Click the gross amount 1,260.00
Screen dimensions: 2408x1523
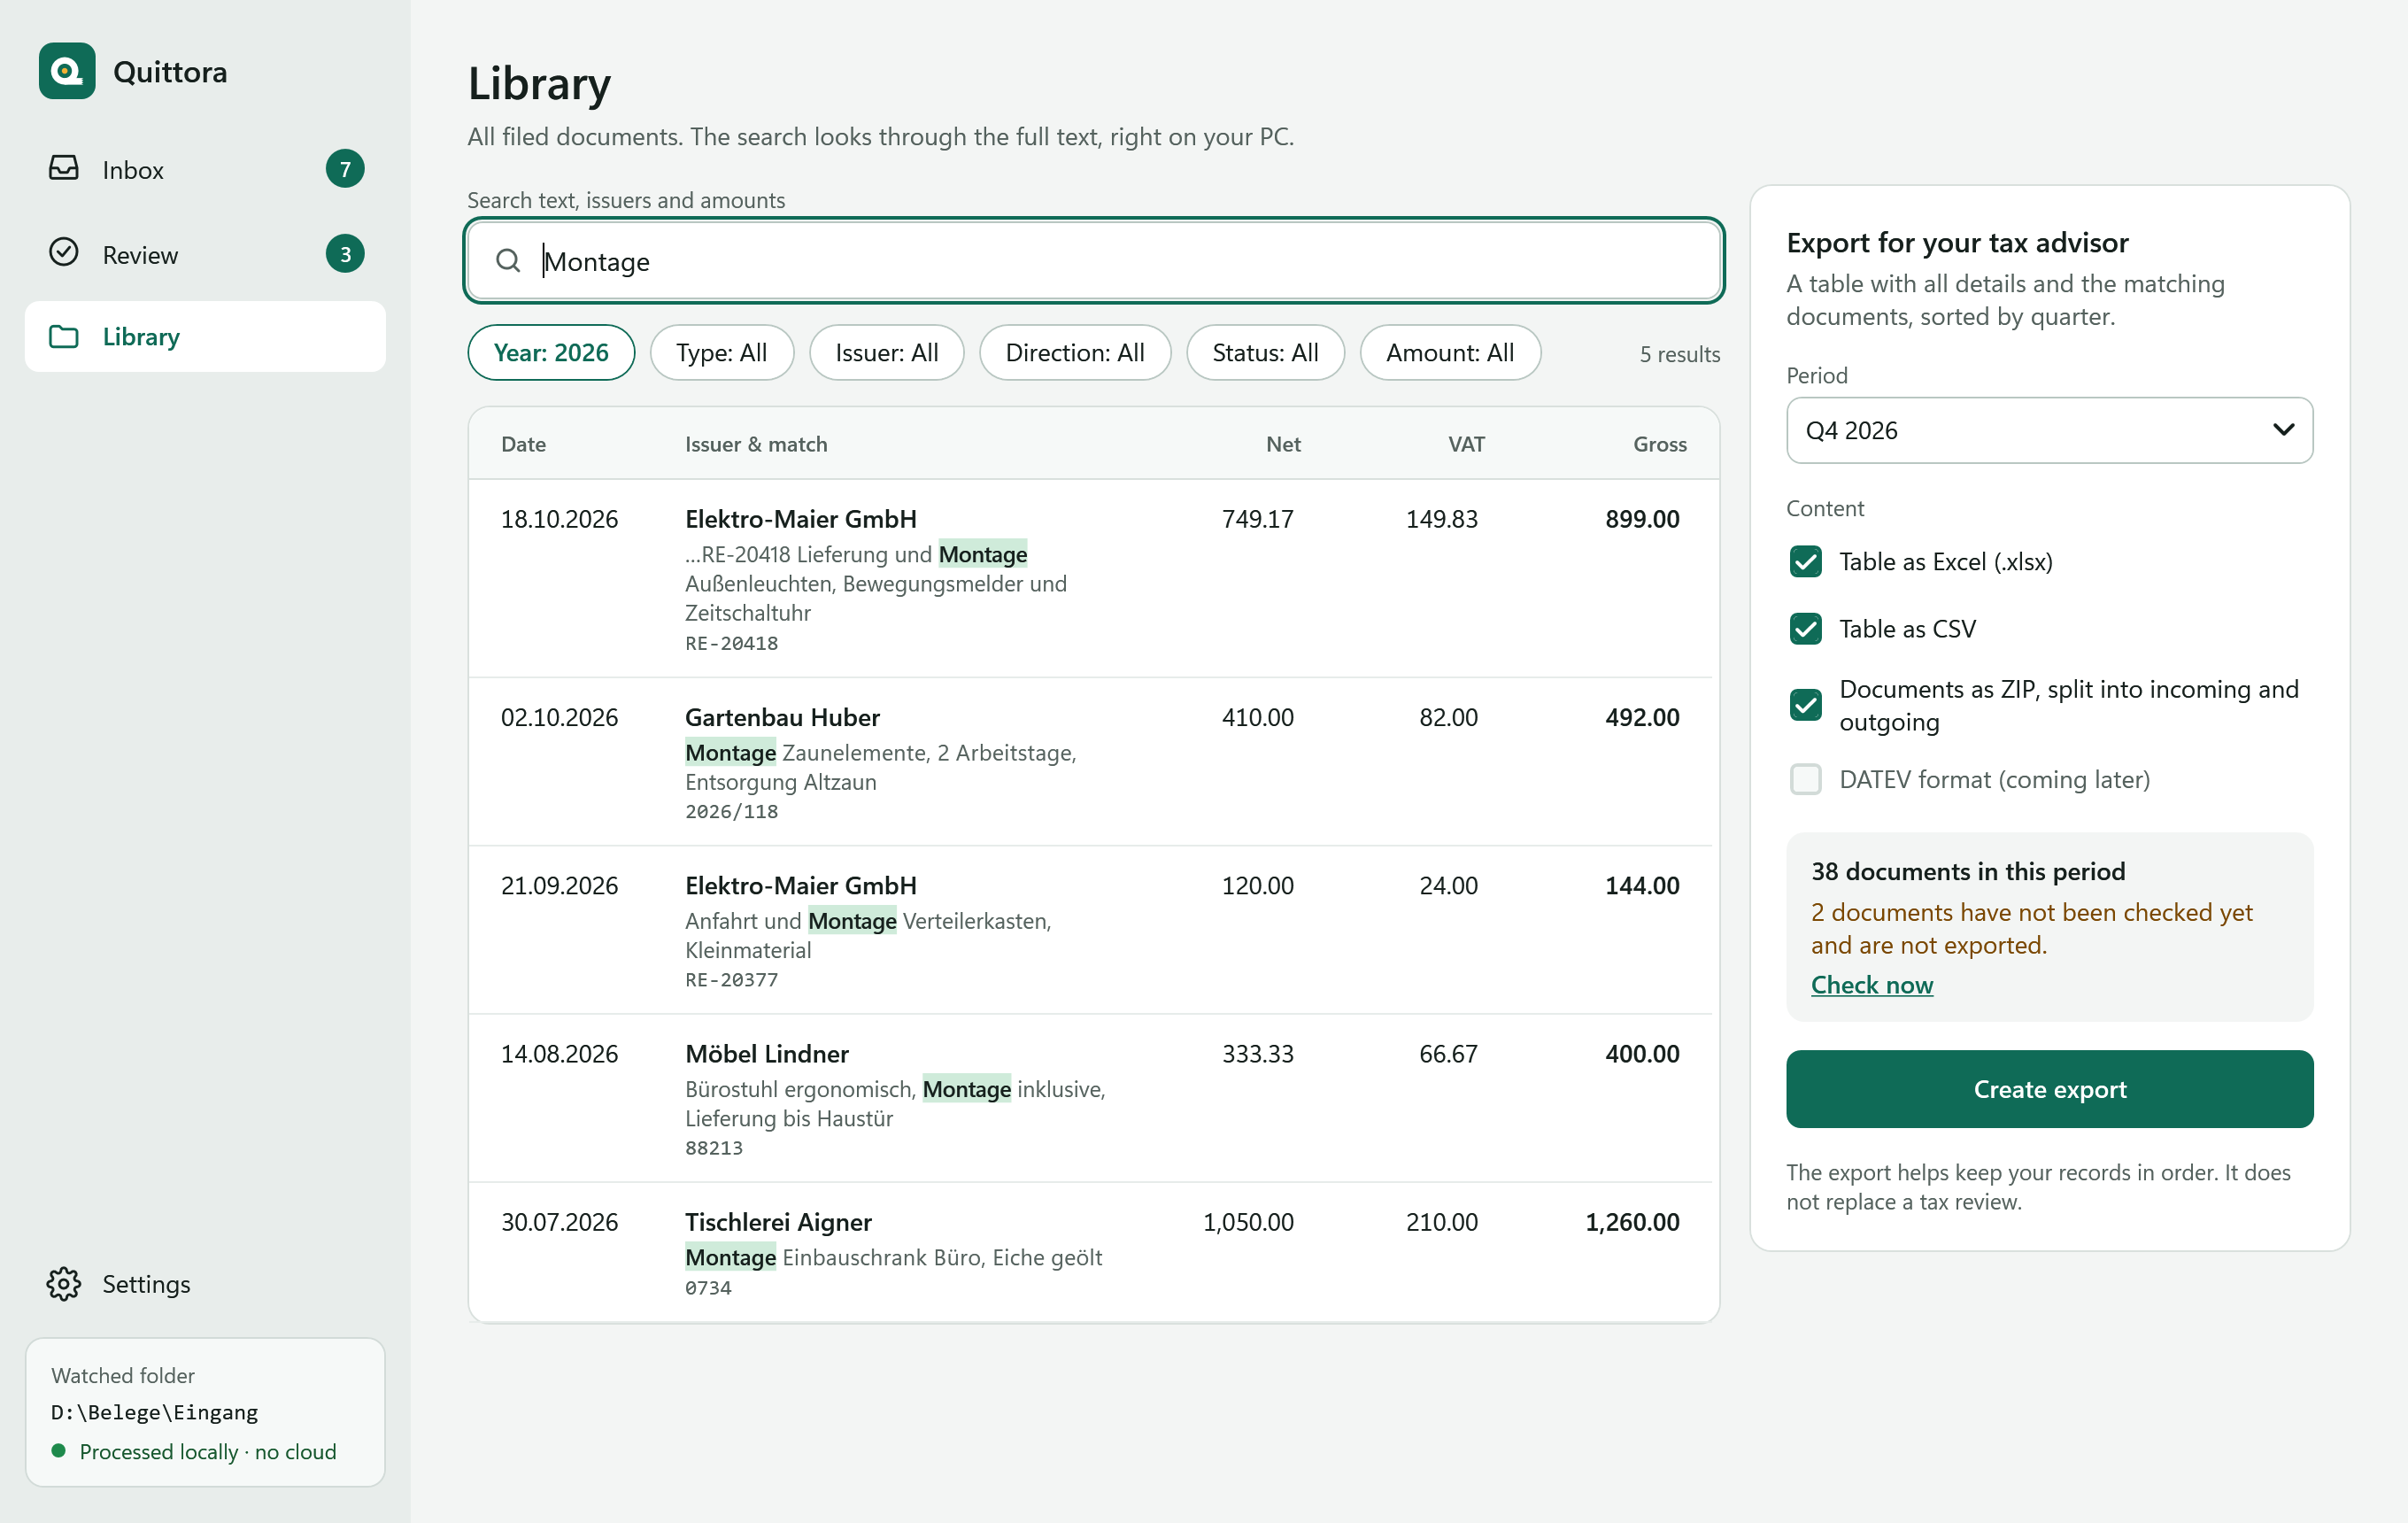click(x=1632, y=1222)
